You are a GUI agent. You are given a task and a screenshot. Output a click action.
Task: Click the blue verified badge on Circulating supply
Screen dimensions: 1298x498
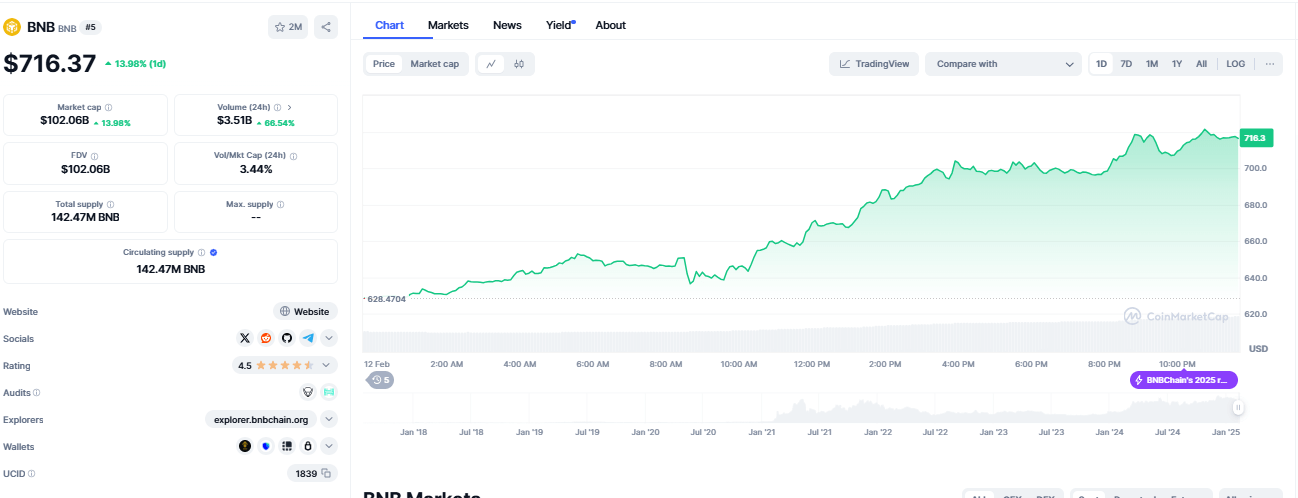pos(214,252)
